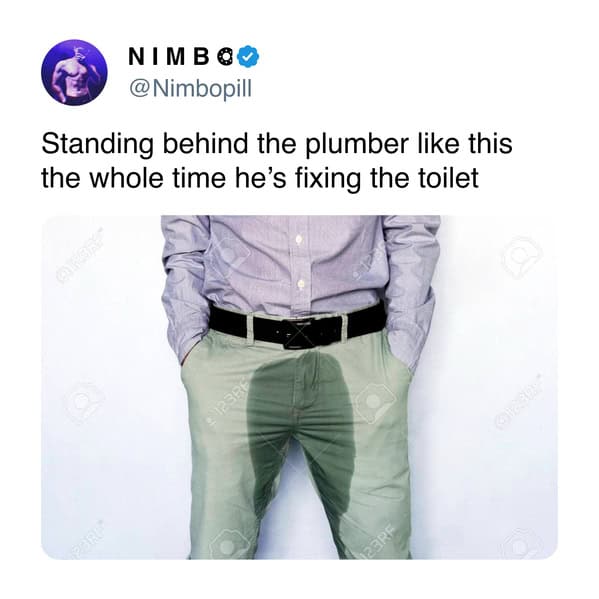
Task: Click the upper white shirt button
Action: point(300,240)
